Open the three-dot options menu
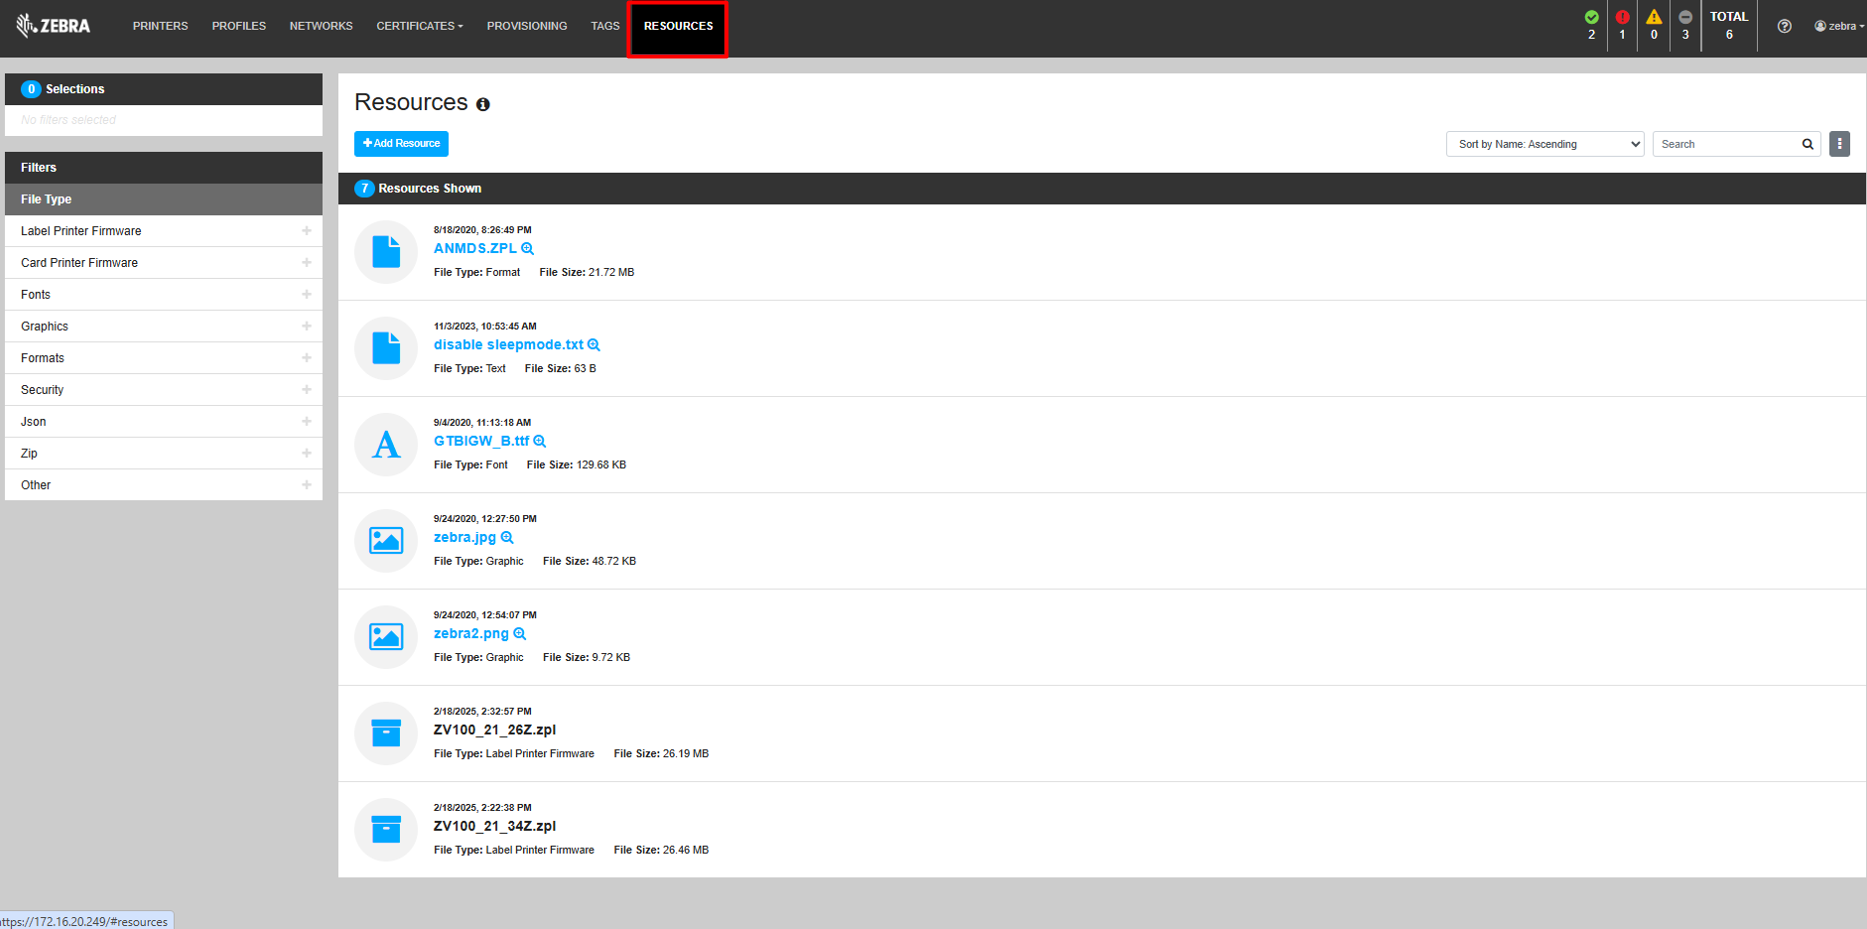This screenshot has height=929, width=1867. pos(1839,144)
